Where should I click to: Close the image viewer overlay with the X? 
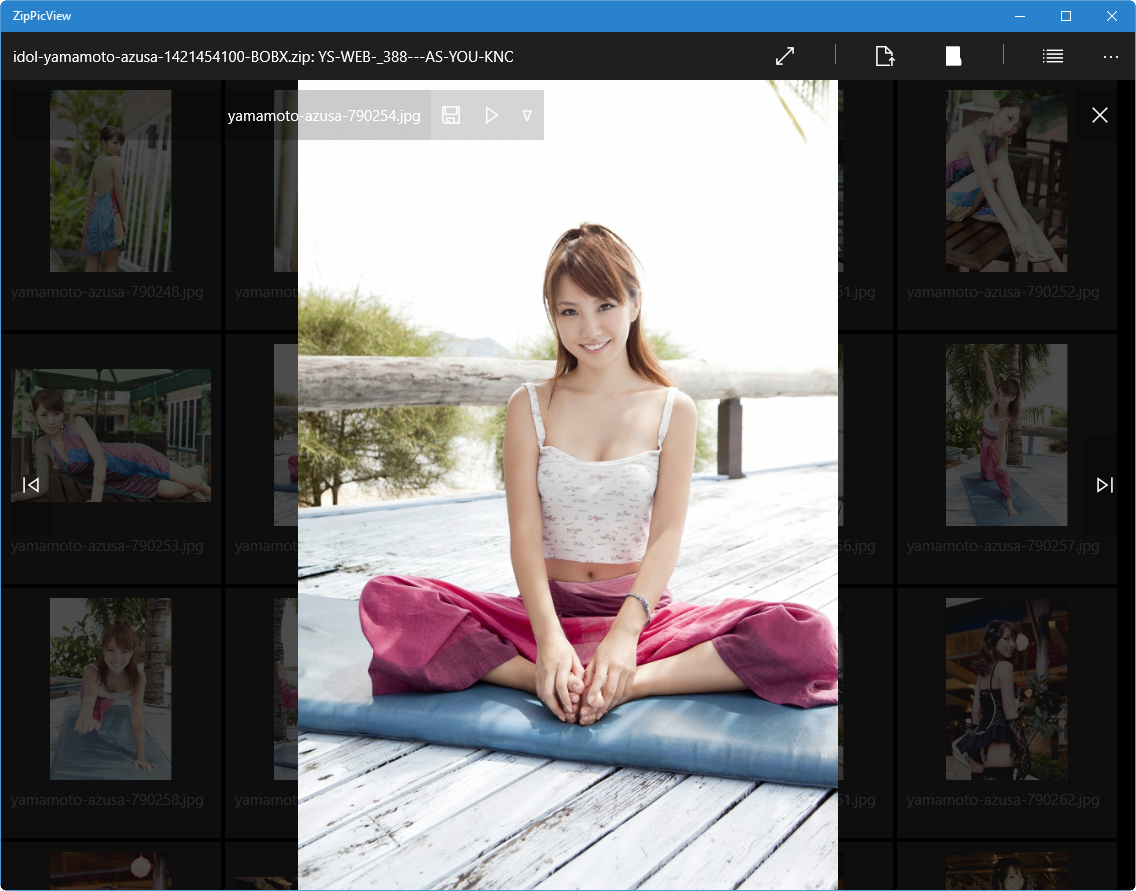click(x=1100, y=115)
